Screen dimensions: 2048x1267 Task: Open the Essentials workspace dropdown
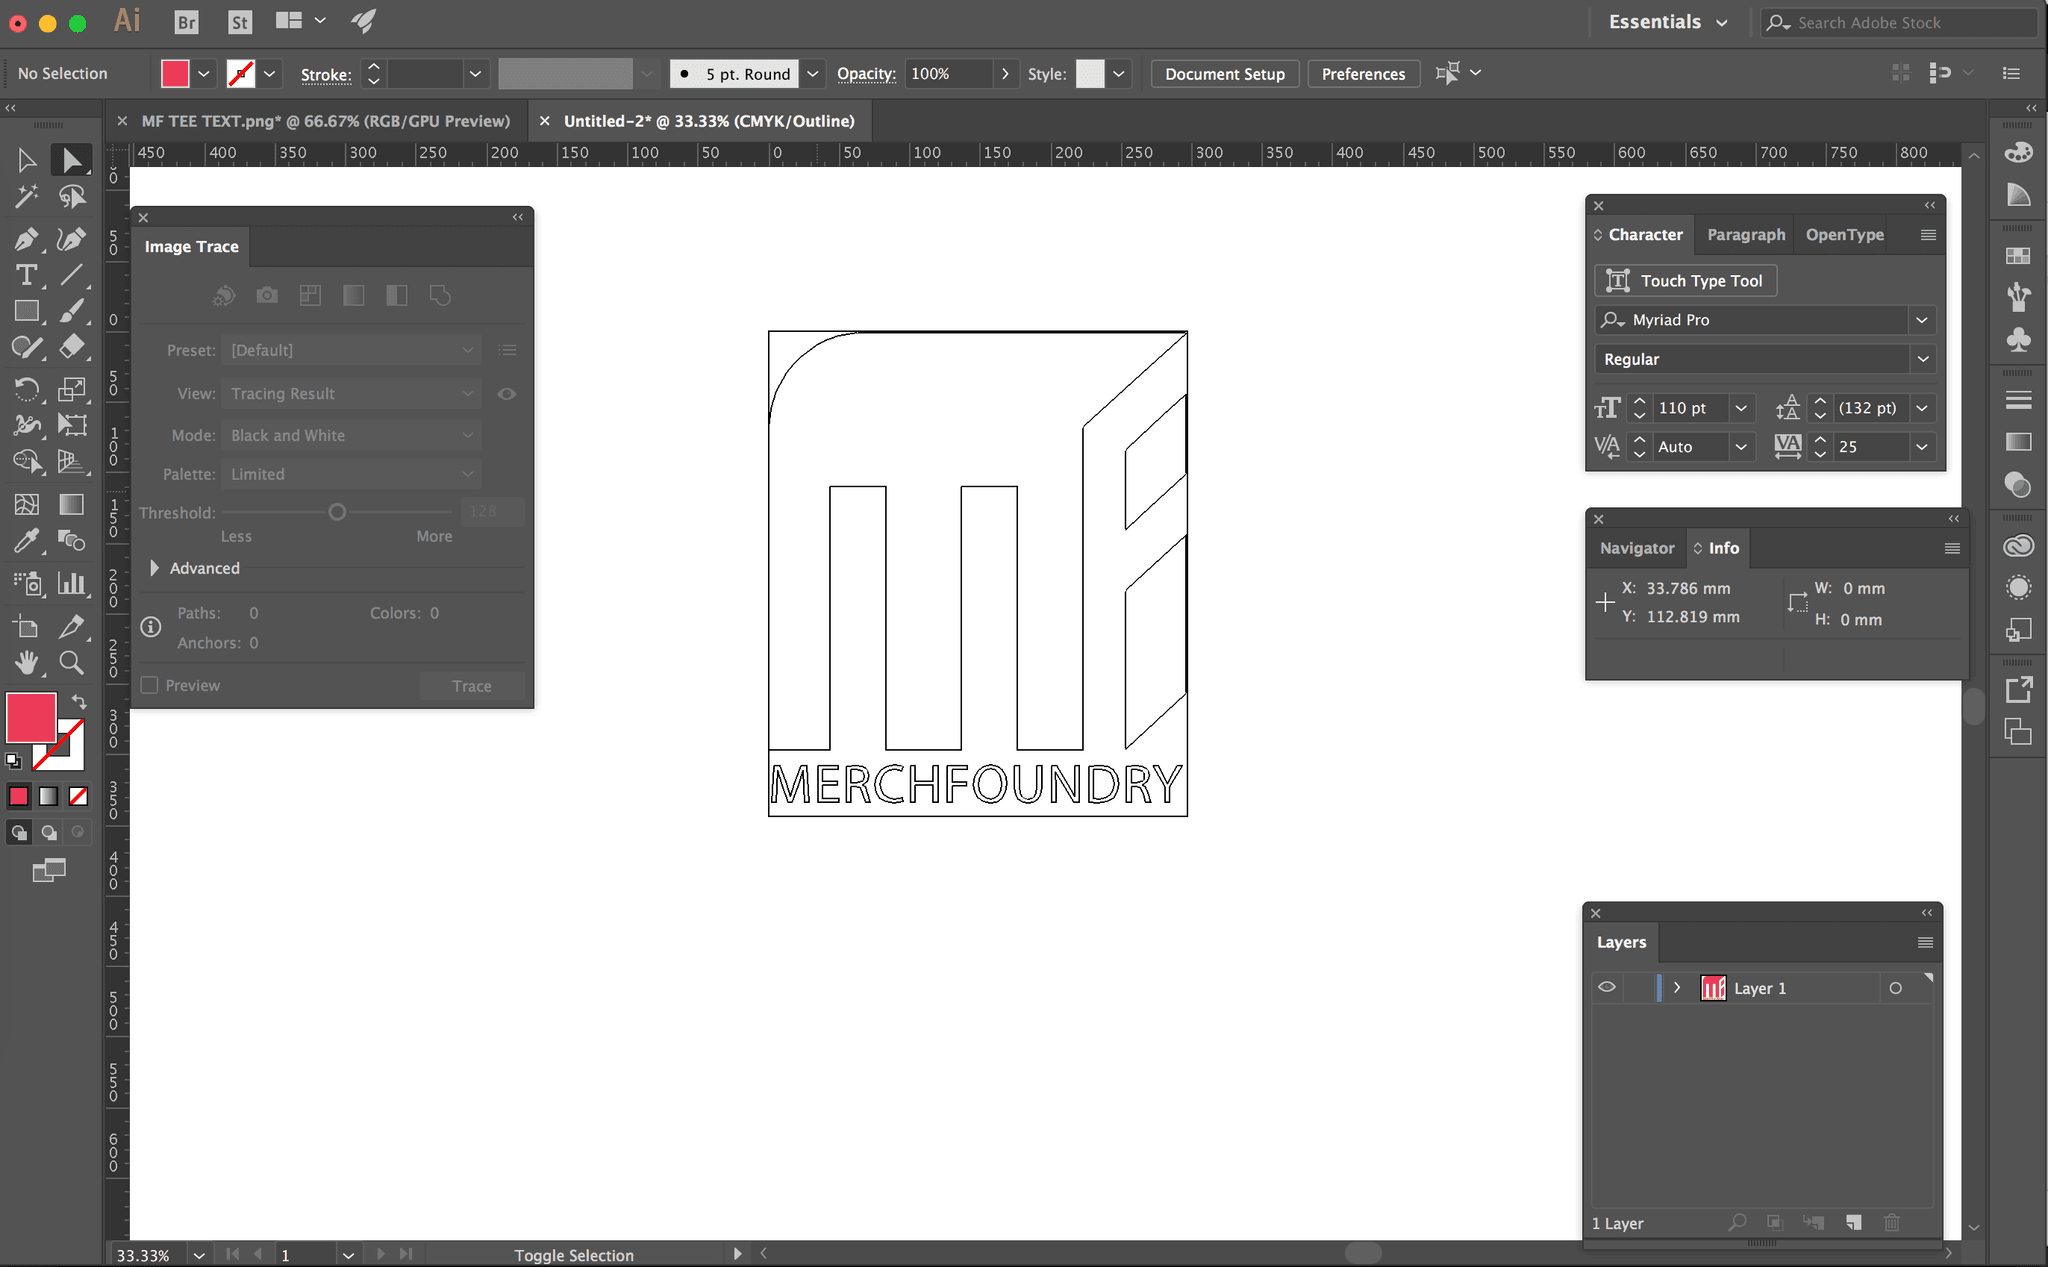pos(1721,23)
